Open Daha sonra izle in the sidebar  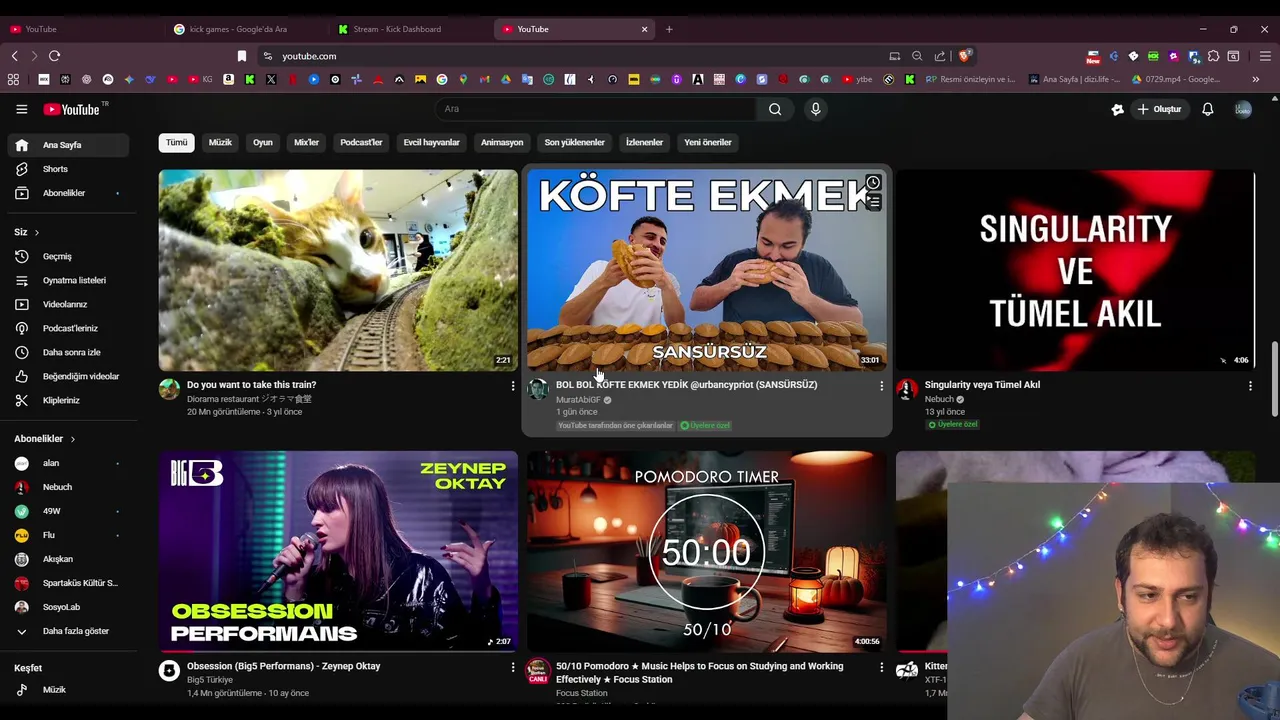(68, 352)
